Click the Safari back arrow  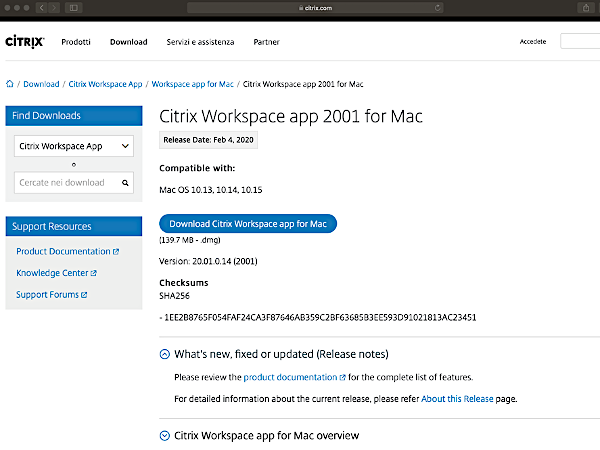(41, 8)
